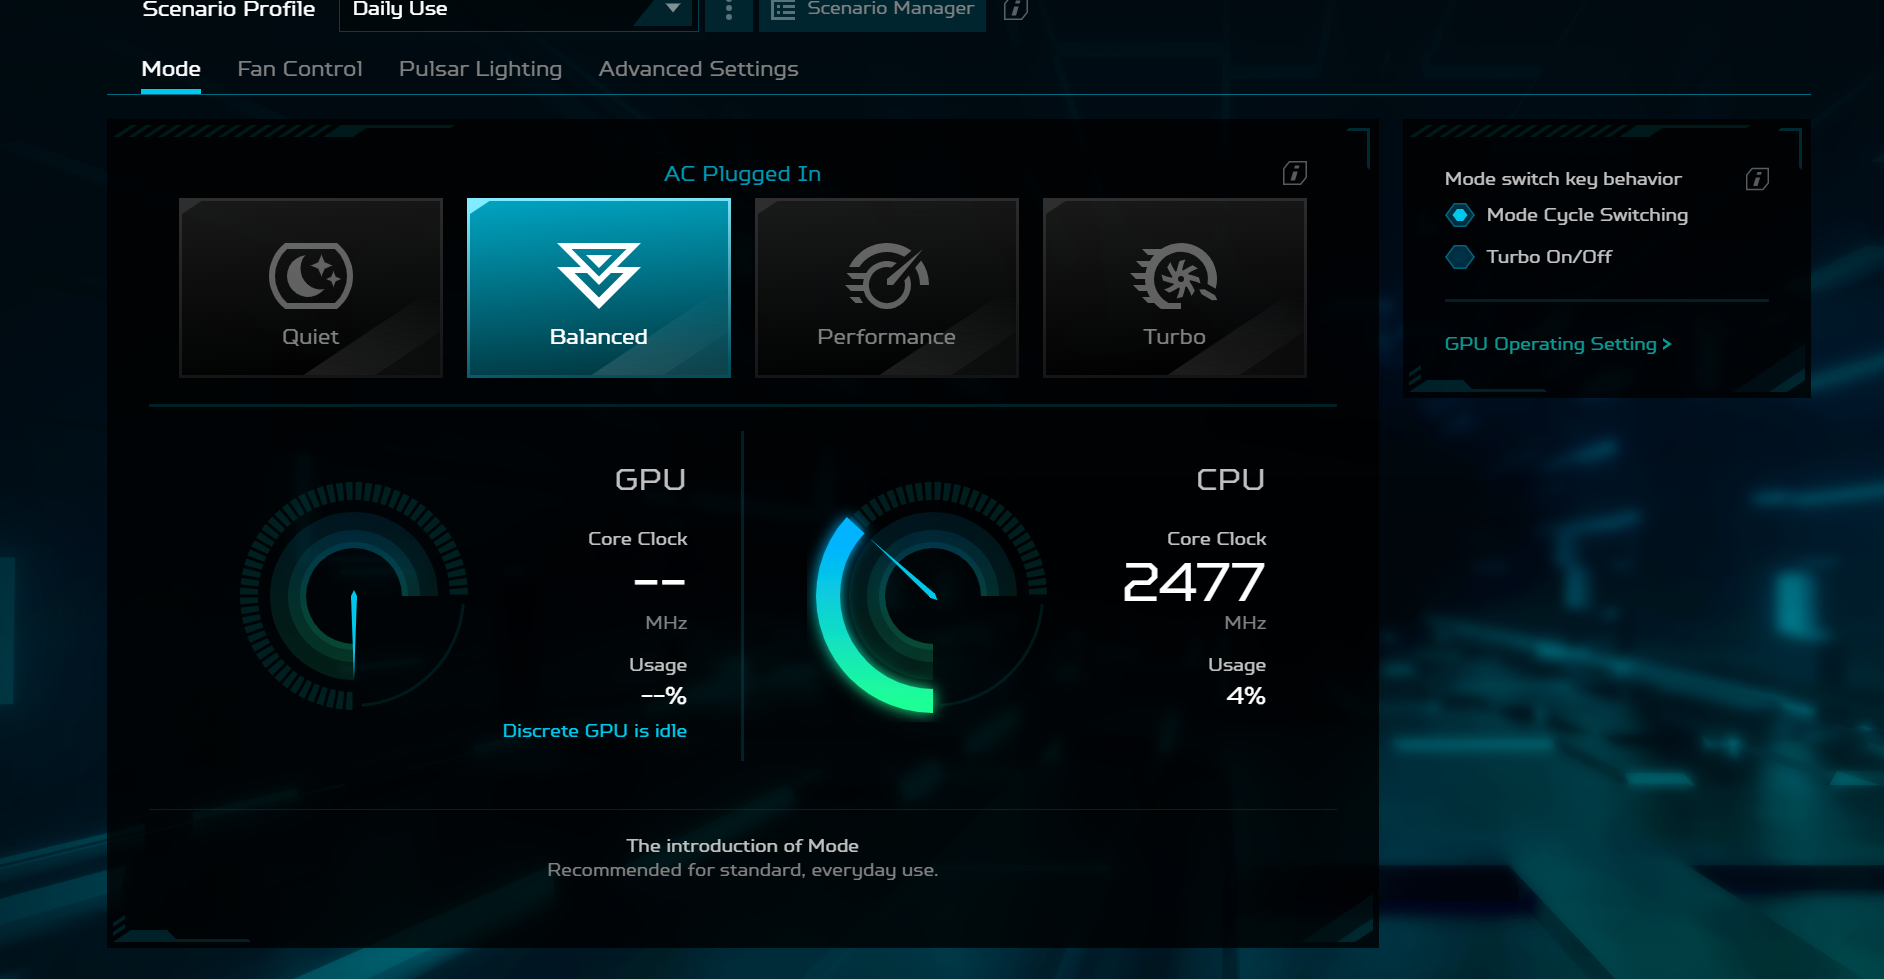Click the Discrete GPU is idle text
The width and height of the screenshot is (1884, 979).
tap(594, 731)
